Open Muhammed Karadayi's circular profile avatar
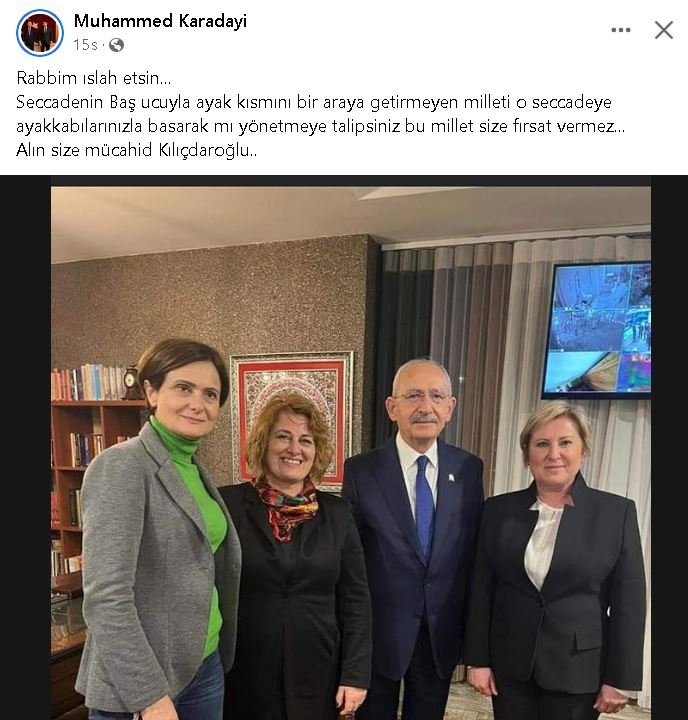Screen dimensions: 688x720 coord(40,33)
